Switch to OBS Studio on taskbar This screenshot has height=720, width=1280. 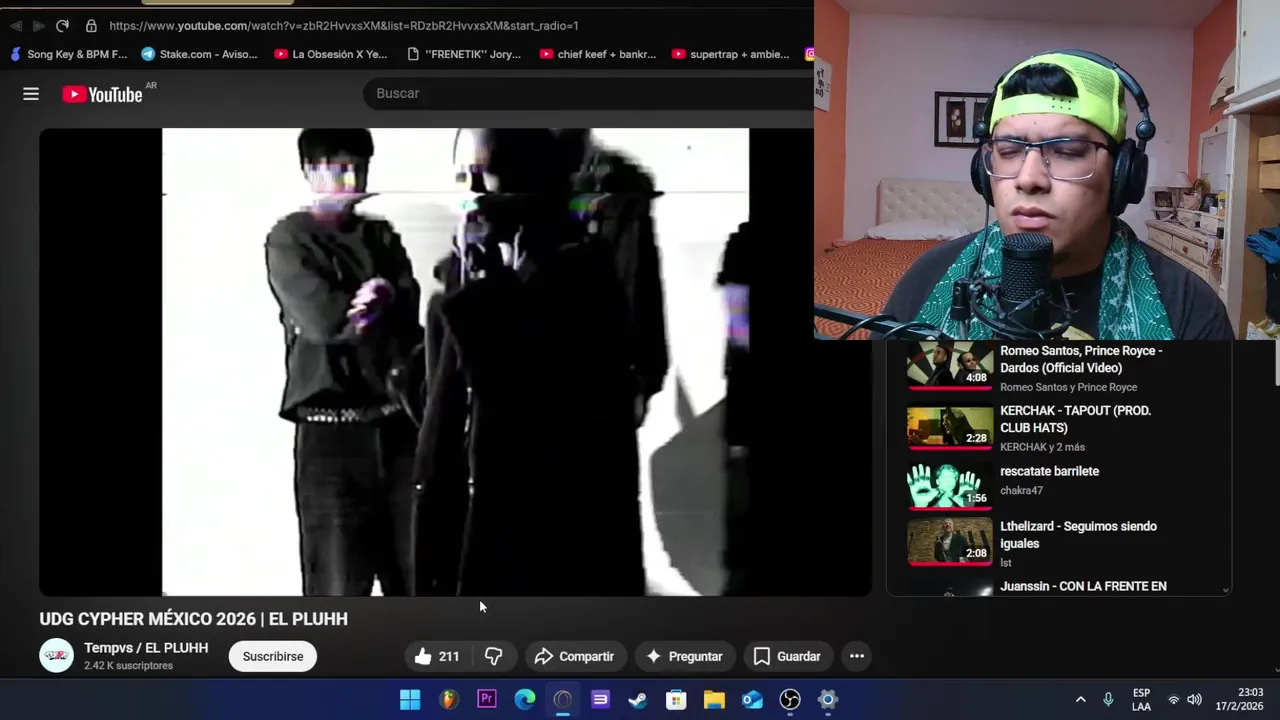click(790, 699)
